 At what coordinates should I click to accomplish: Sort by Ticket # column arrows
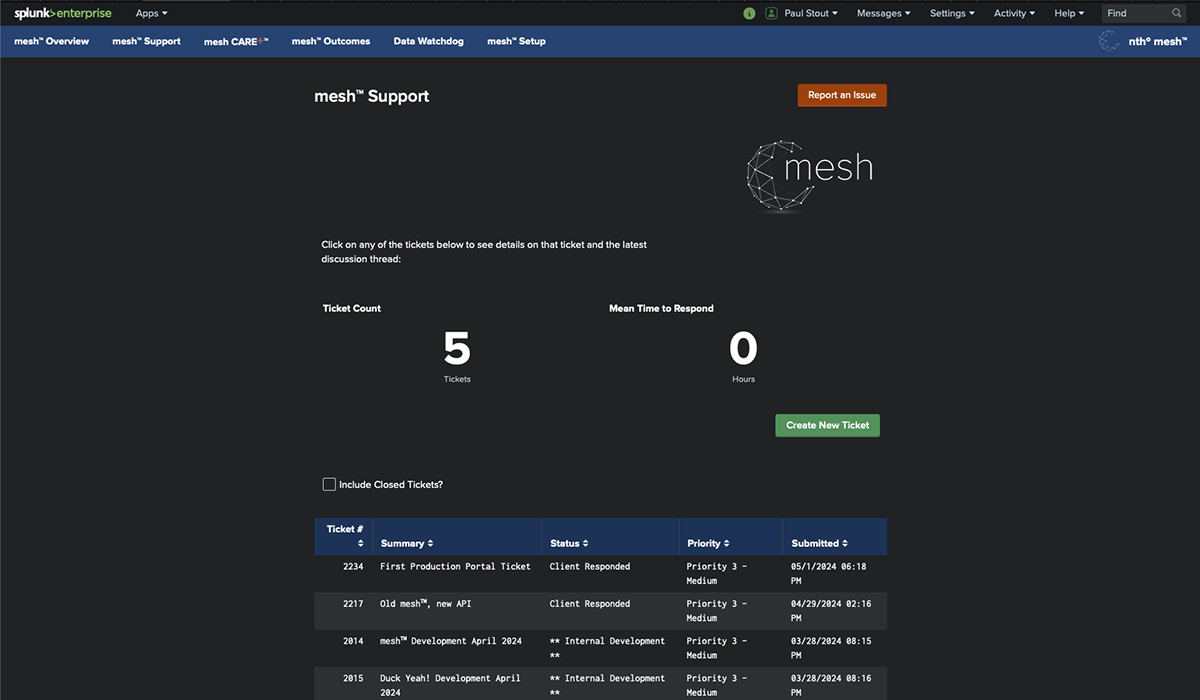[361, 543]
